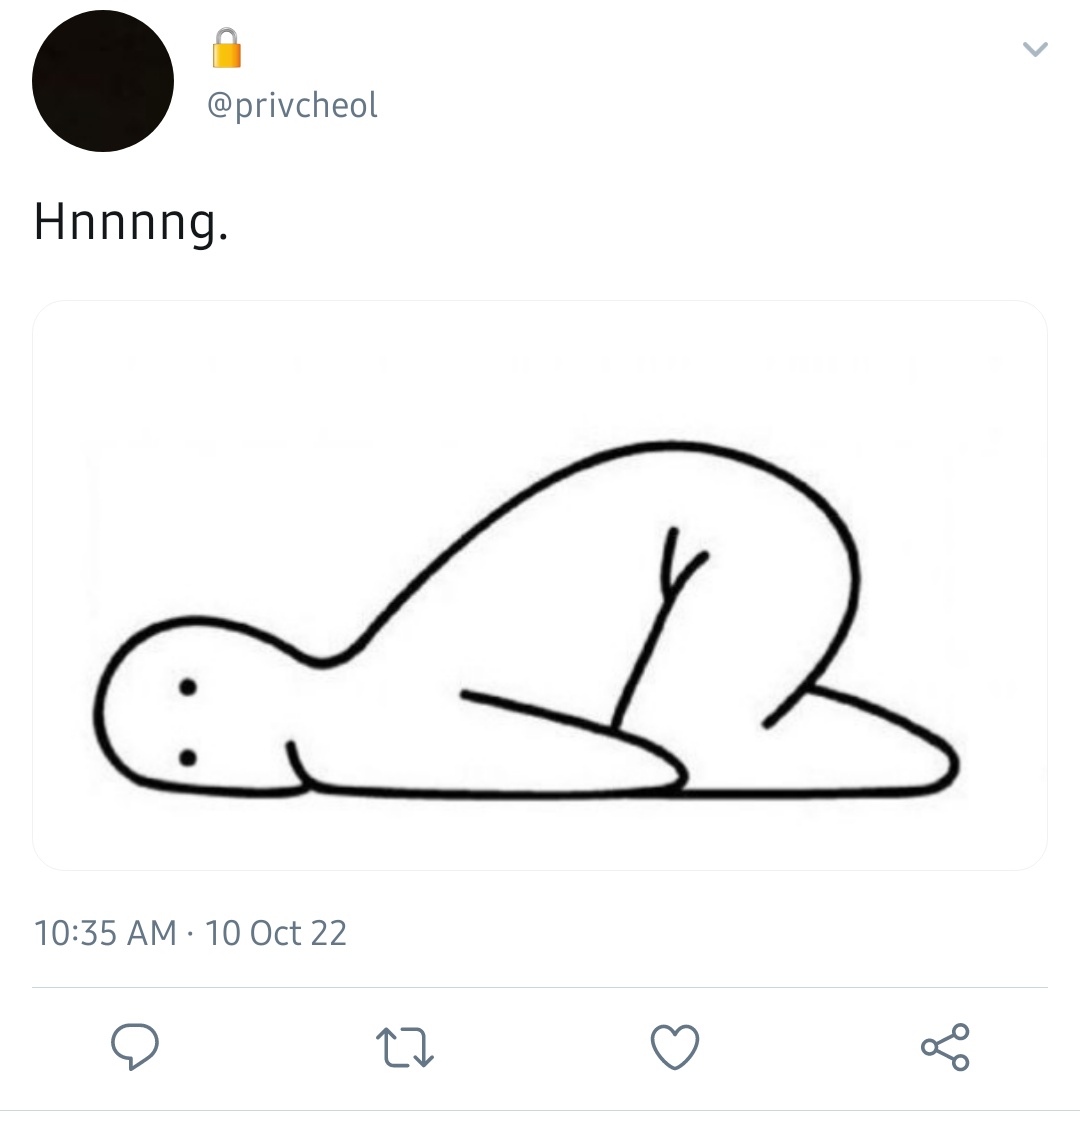Click the tweet text Hnnnng.
Image resolution: width=1080 pixels, height=1135 pixels.
coord(131,223)
